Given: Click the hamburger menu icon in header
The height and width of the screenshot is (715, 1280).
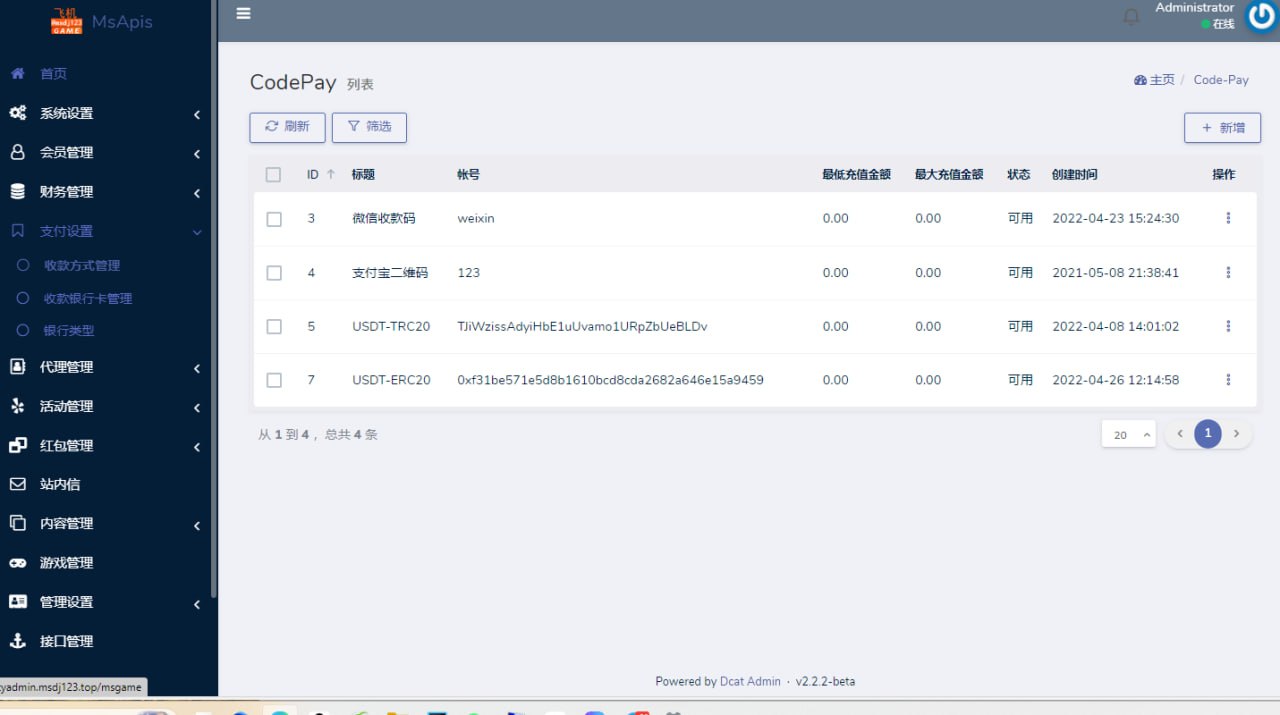Looking at the screenshot, I should pyautogui.click(x=243, y=14).
